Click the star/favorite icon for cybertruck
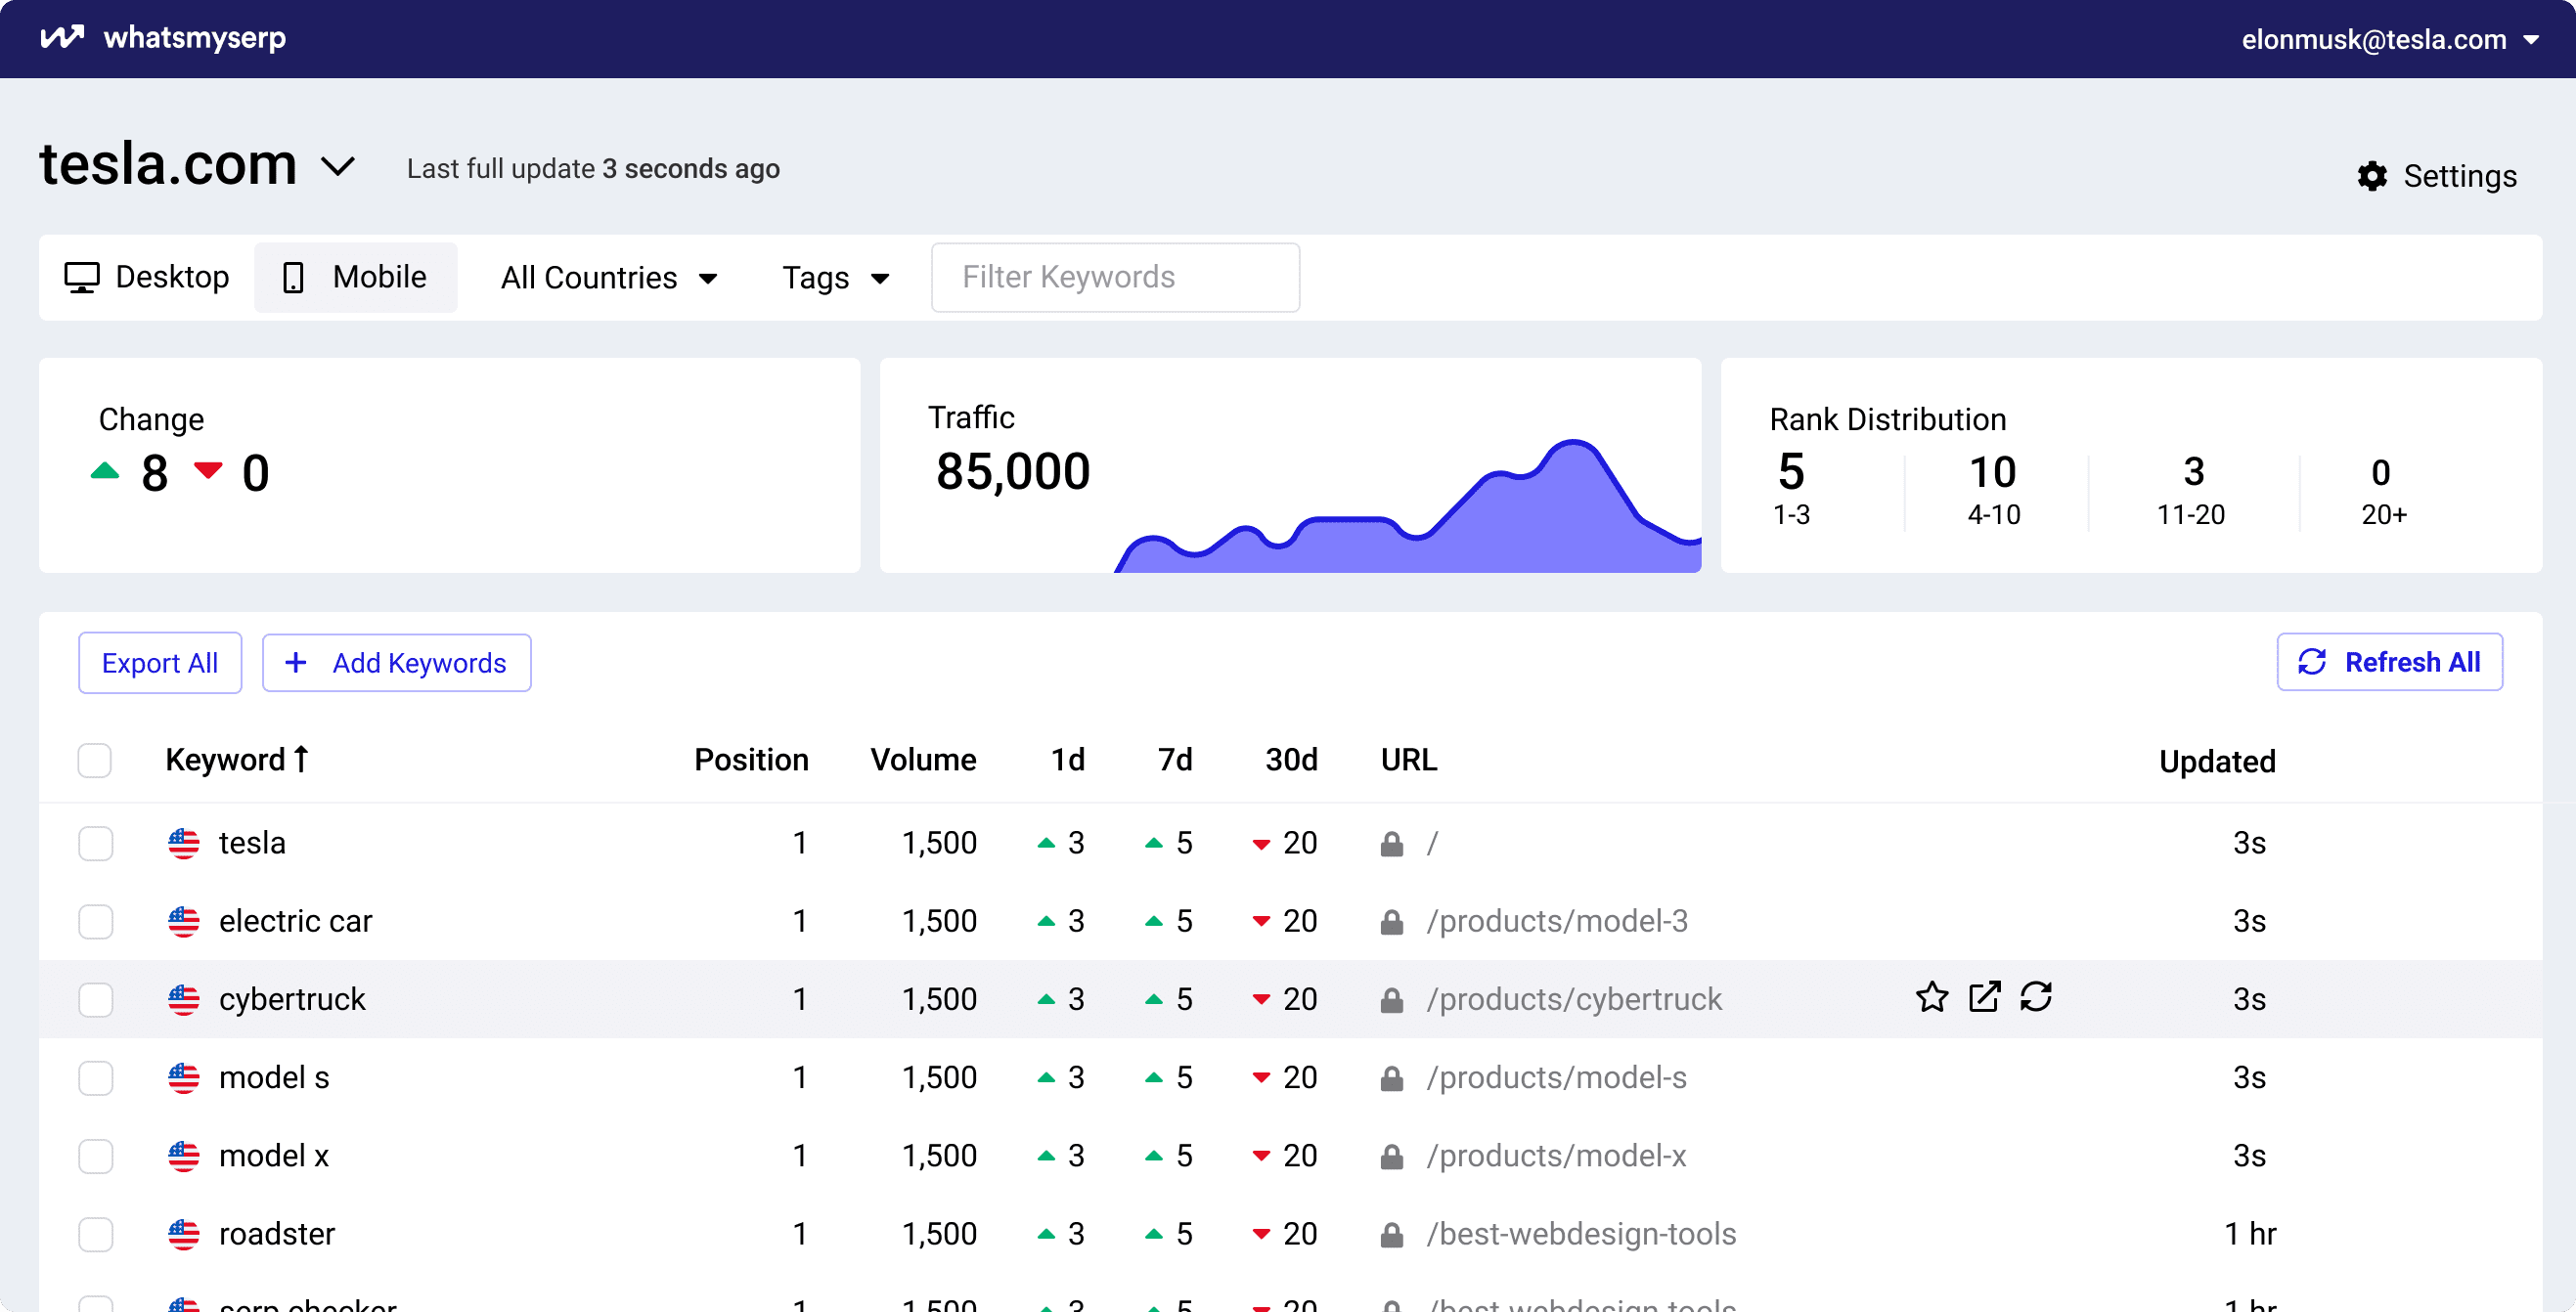 click(x=1933, y=1001)
